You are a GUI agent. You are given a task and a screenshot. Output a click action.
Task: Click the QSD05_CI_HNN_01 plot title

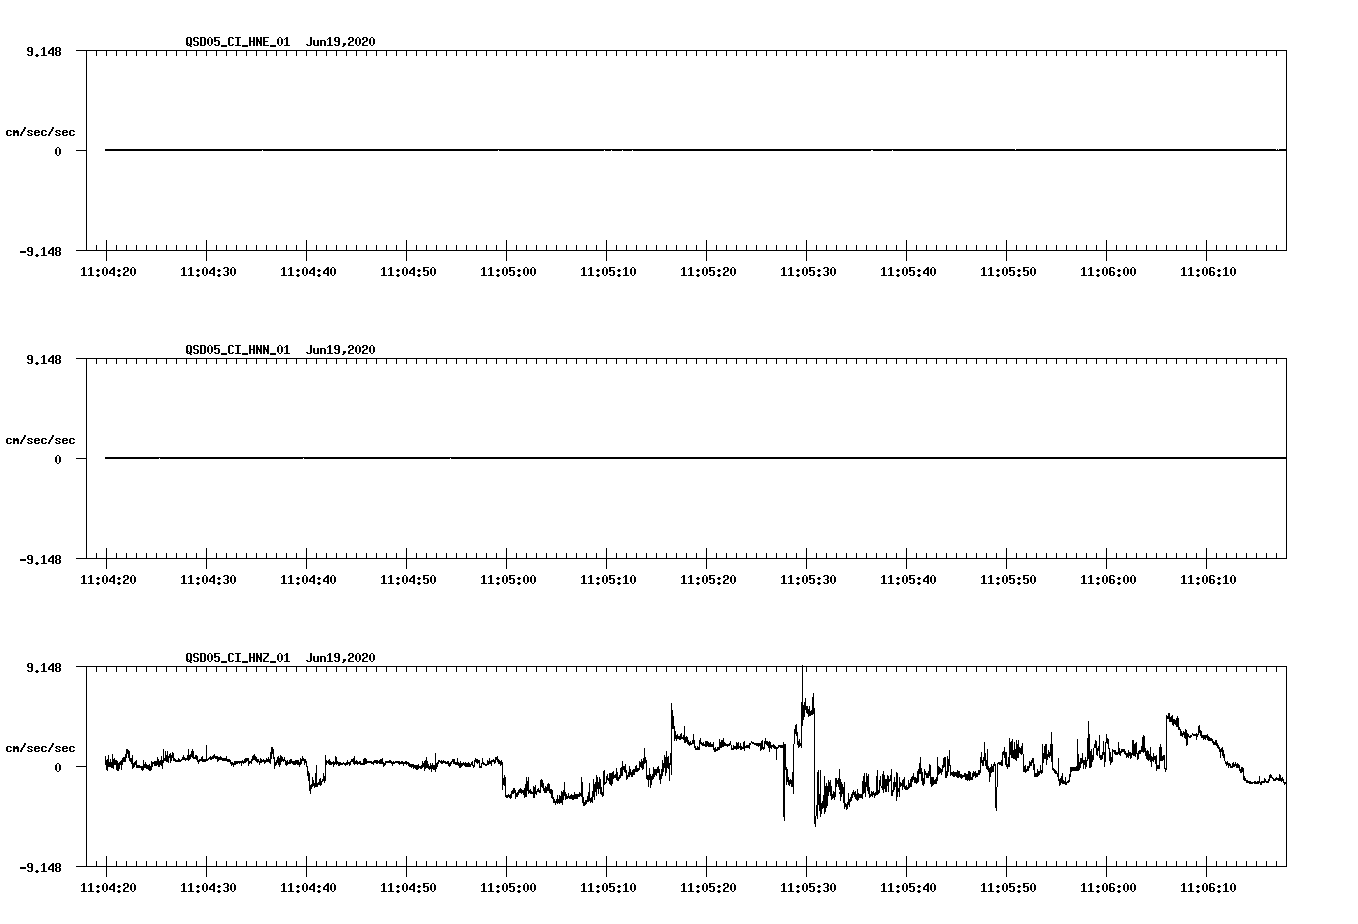(280, 349)
